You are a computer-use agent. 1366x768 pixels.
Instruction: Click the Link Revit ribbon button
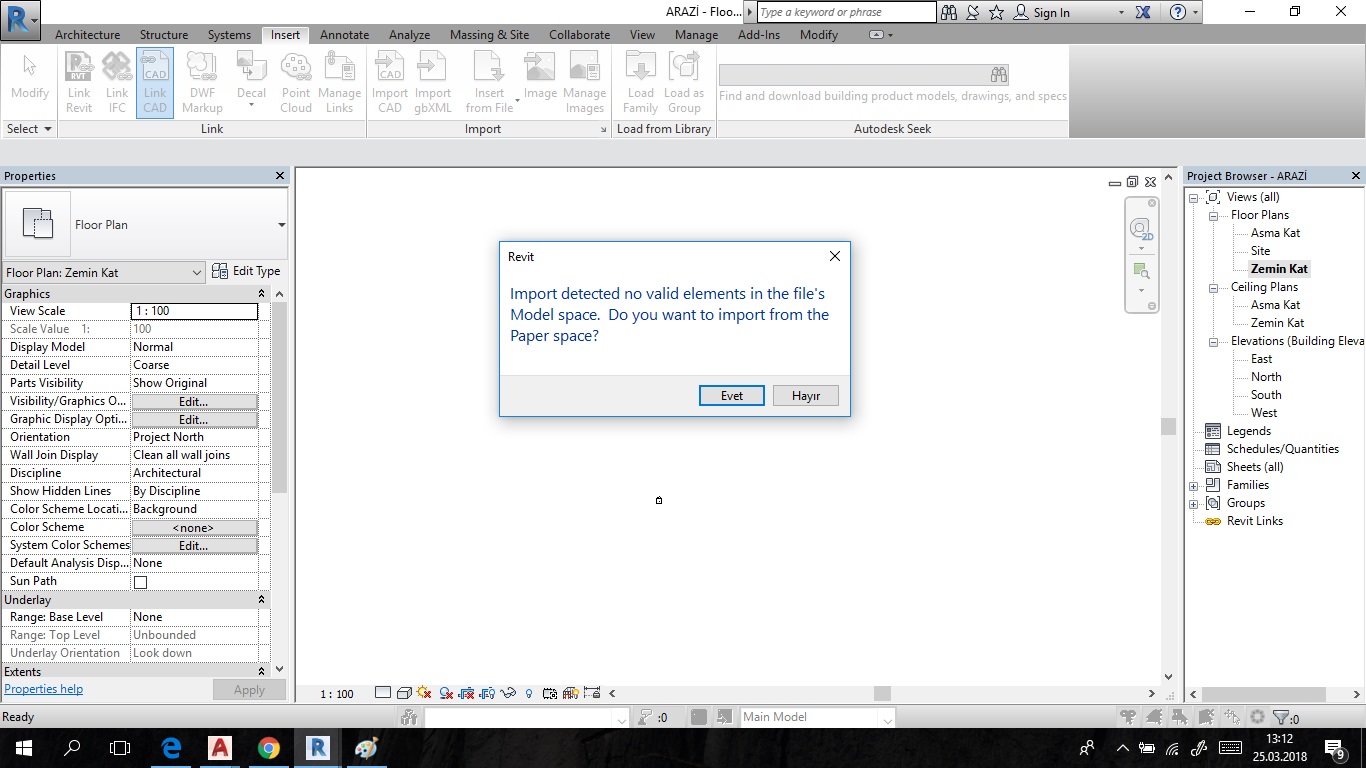(x=79, y=83)
